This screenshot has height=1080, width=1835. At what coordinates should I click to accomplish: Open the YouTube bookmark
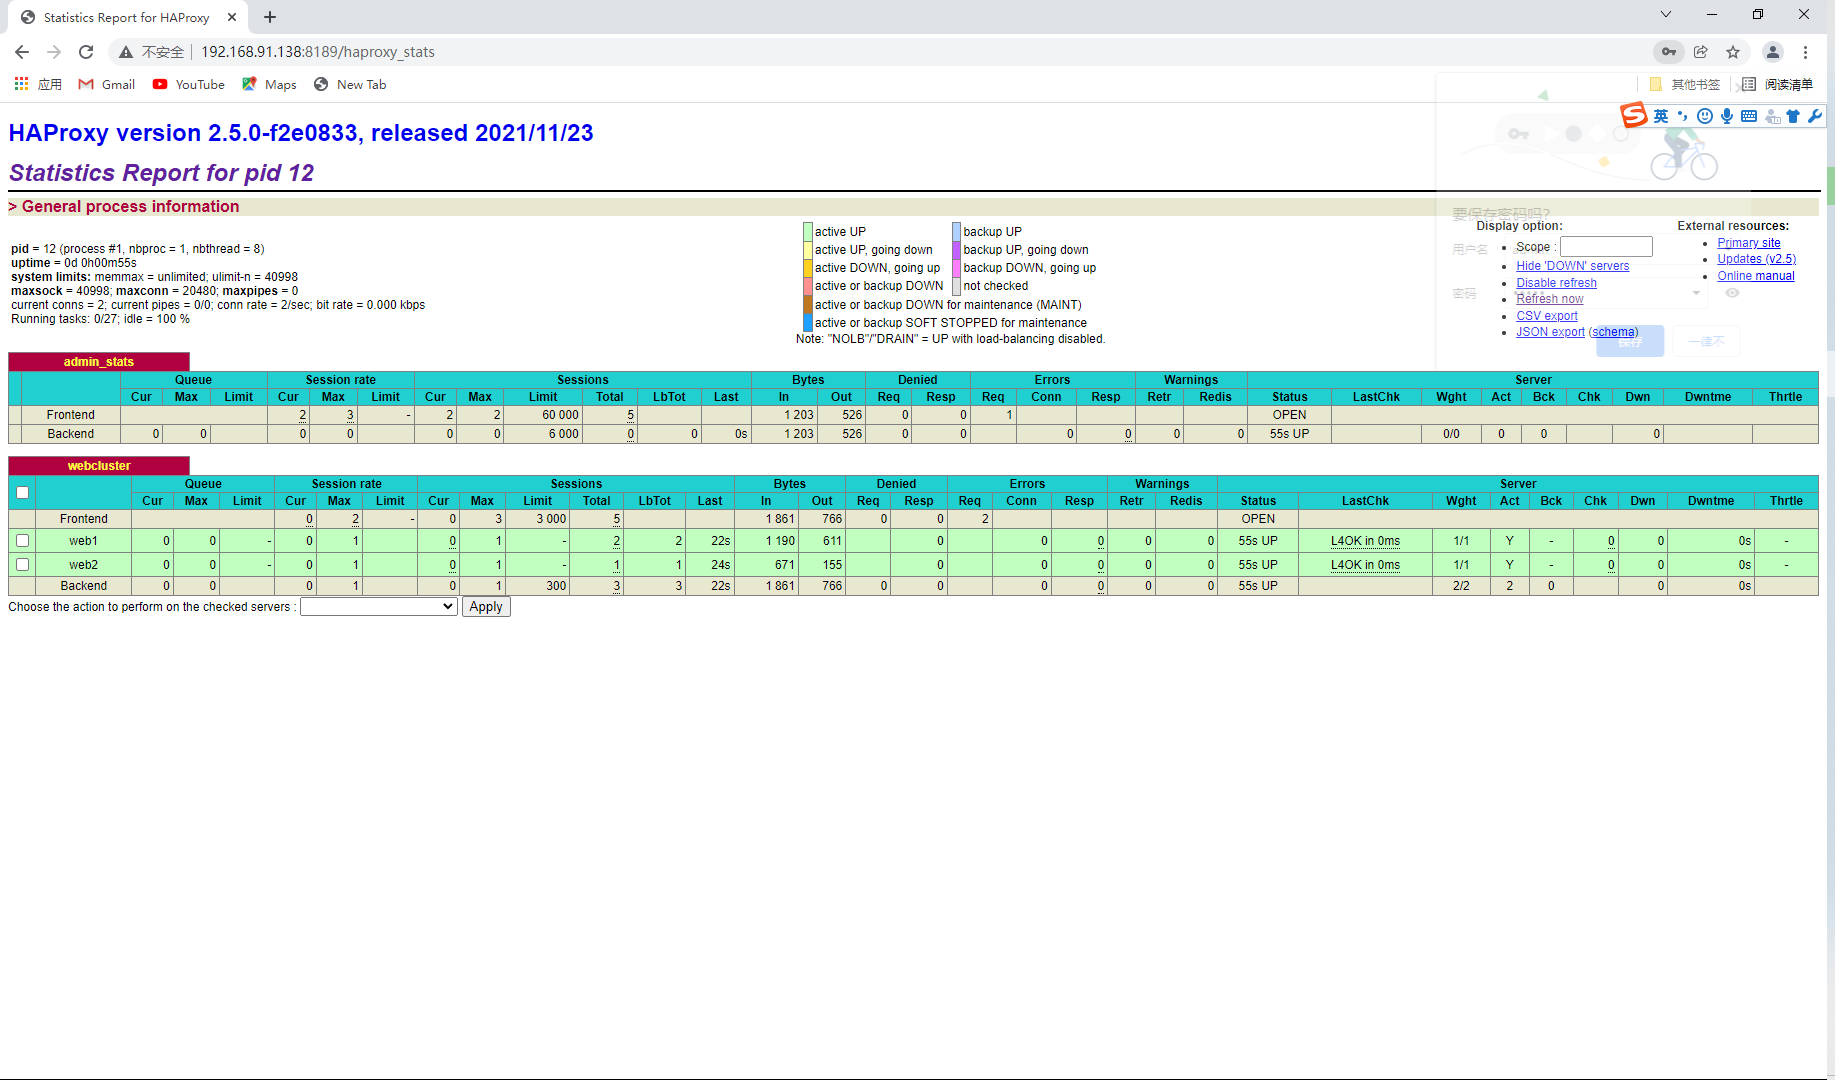189,84
